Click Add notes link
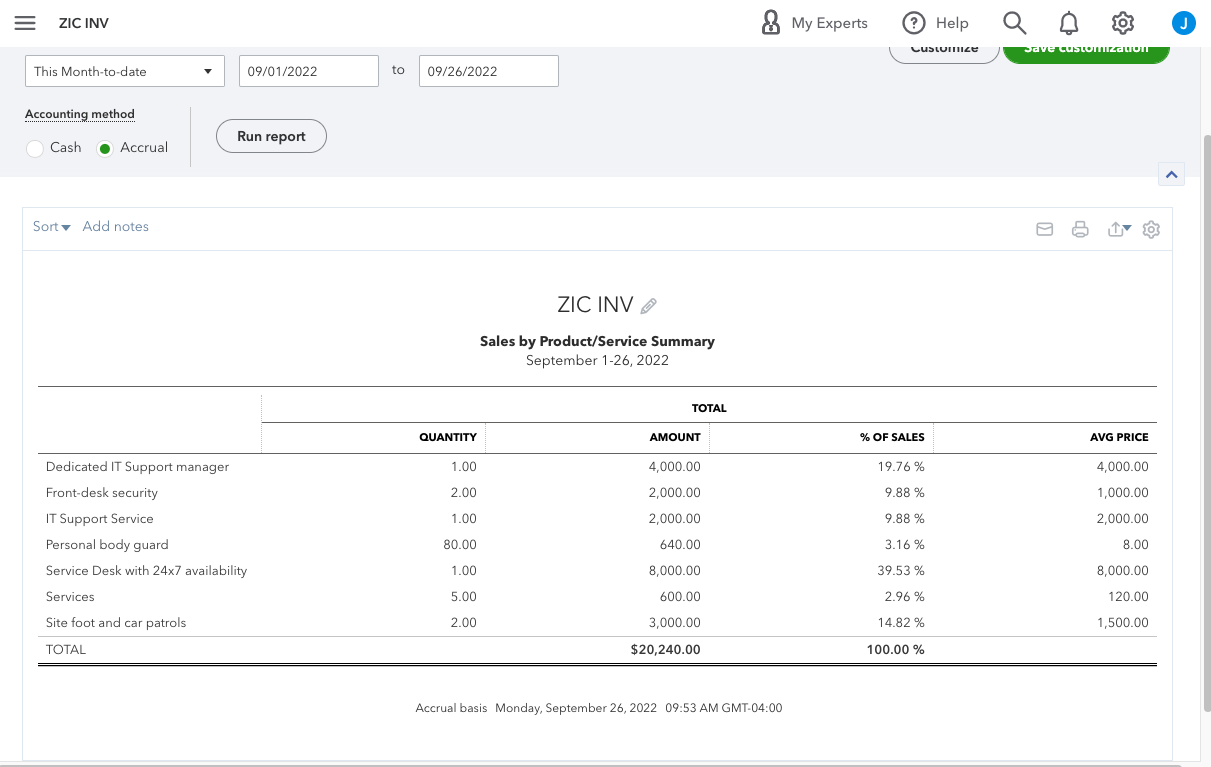 pos(116,227)
